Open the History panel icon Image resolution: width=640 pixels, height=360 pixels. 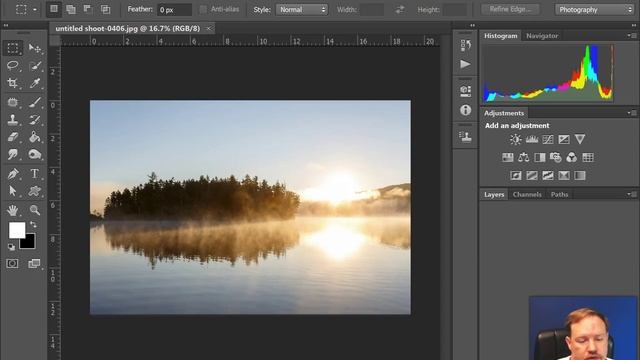(465, 45)
